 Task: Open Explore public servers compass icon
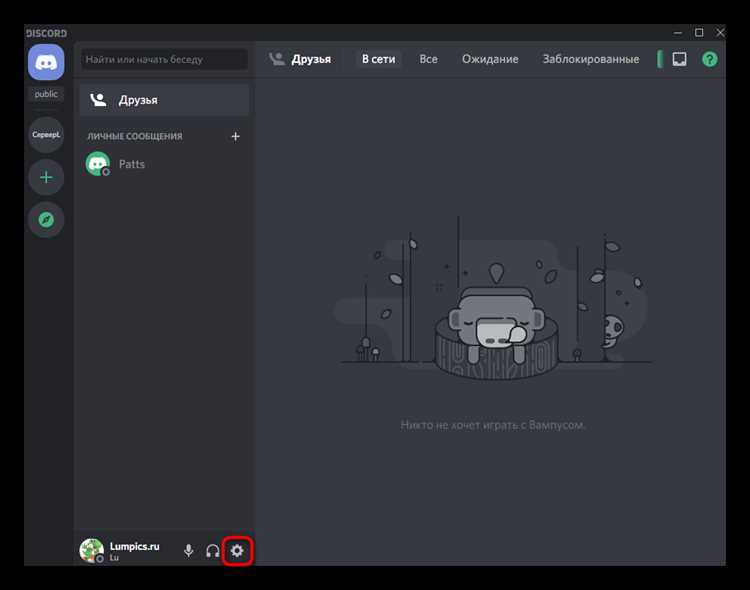pos(46,220)
